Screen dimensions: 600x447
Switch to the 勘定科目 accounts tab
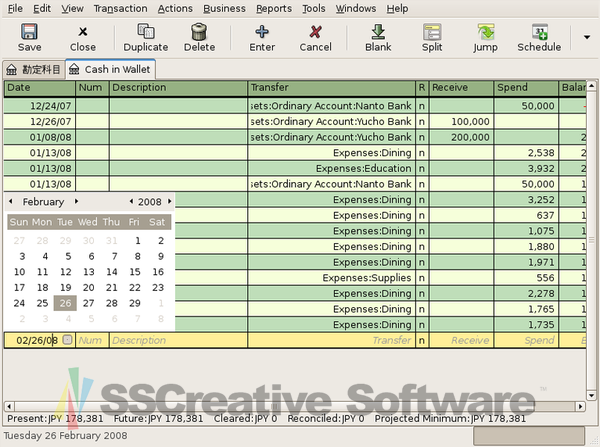pyautogui.click(x=34, y=70)
